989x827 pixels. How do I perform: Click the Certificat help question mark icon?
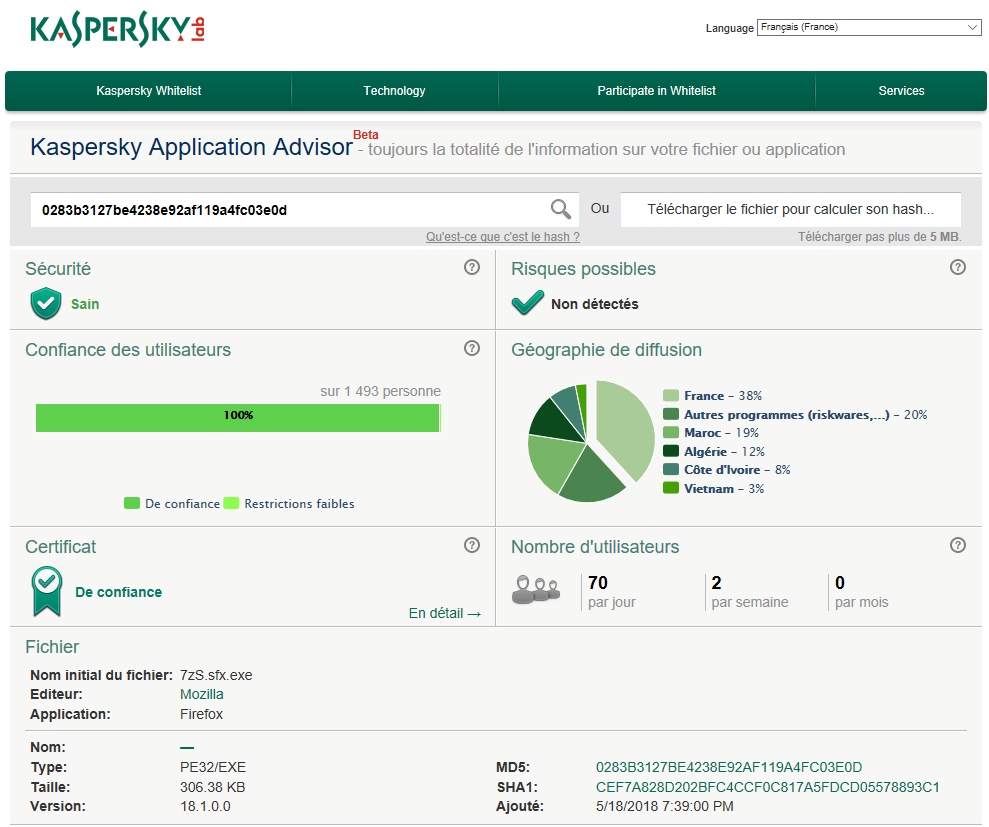[x=472, y=545]
